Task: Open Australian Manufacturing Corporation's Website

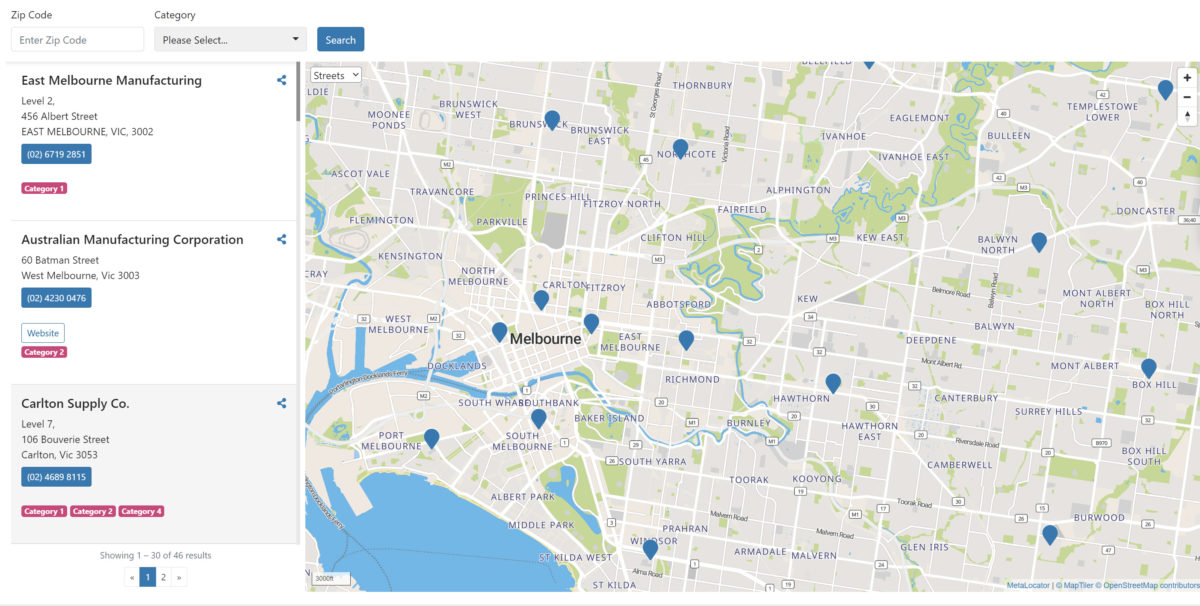Action: tap(43, 332)
